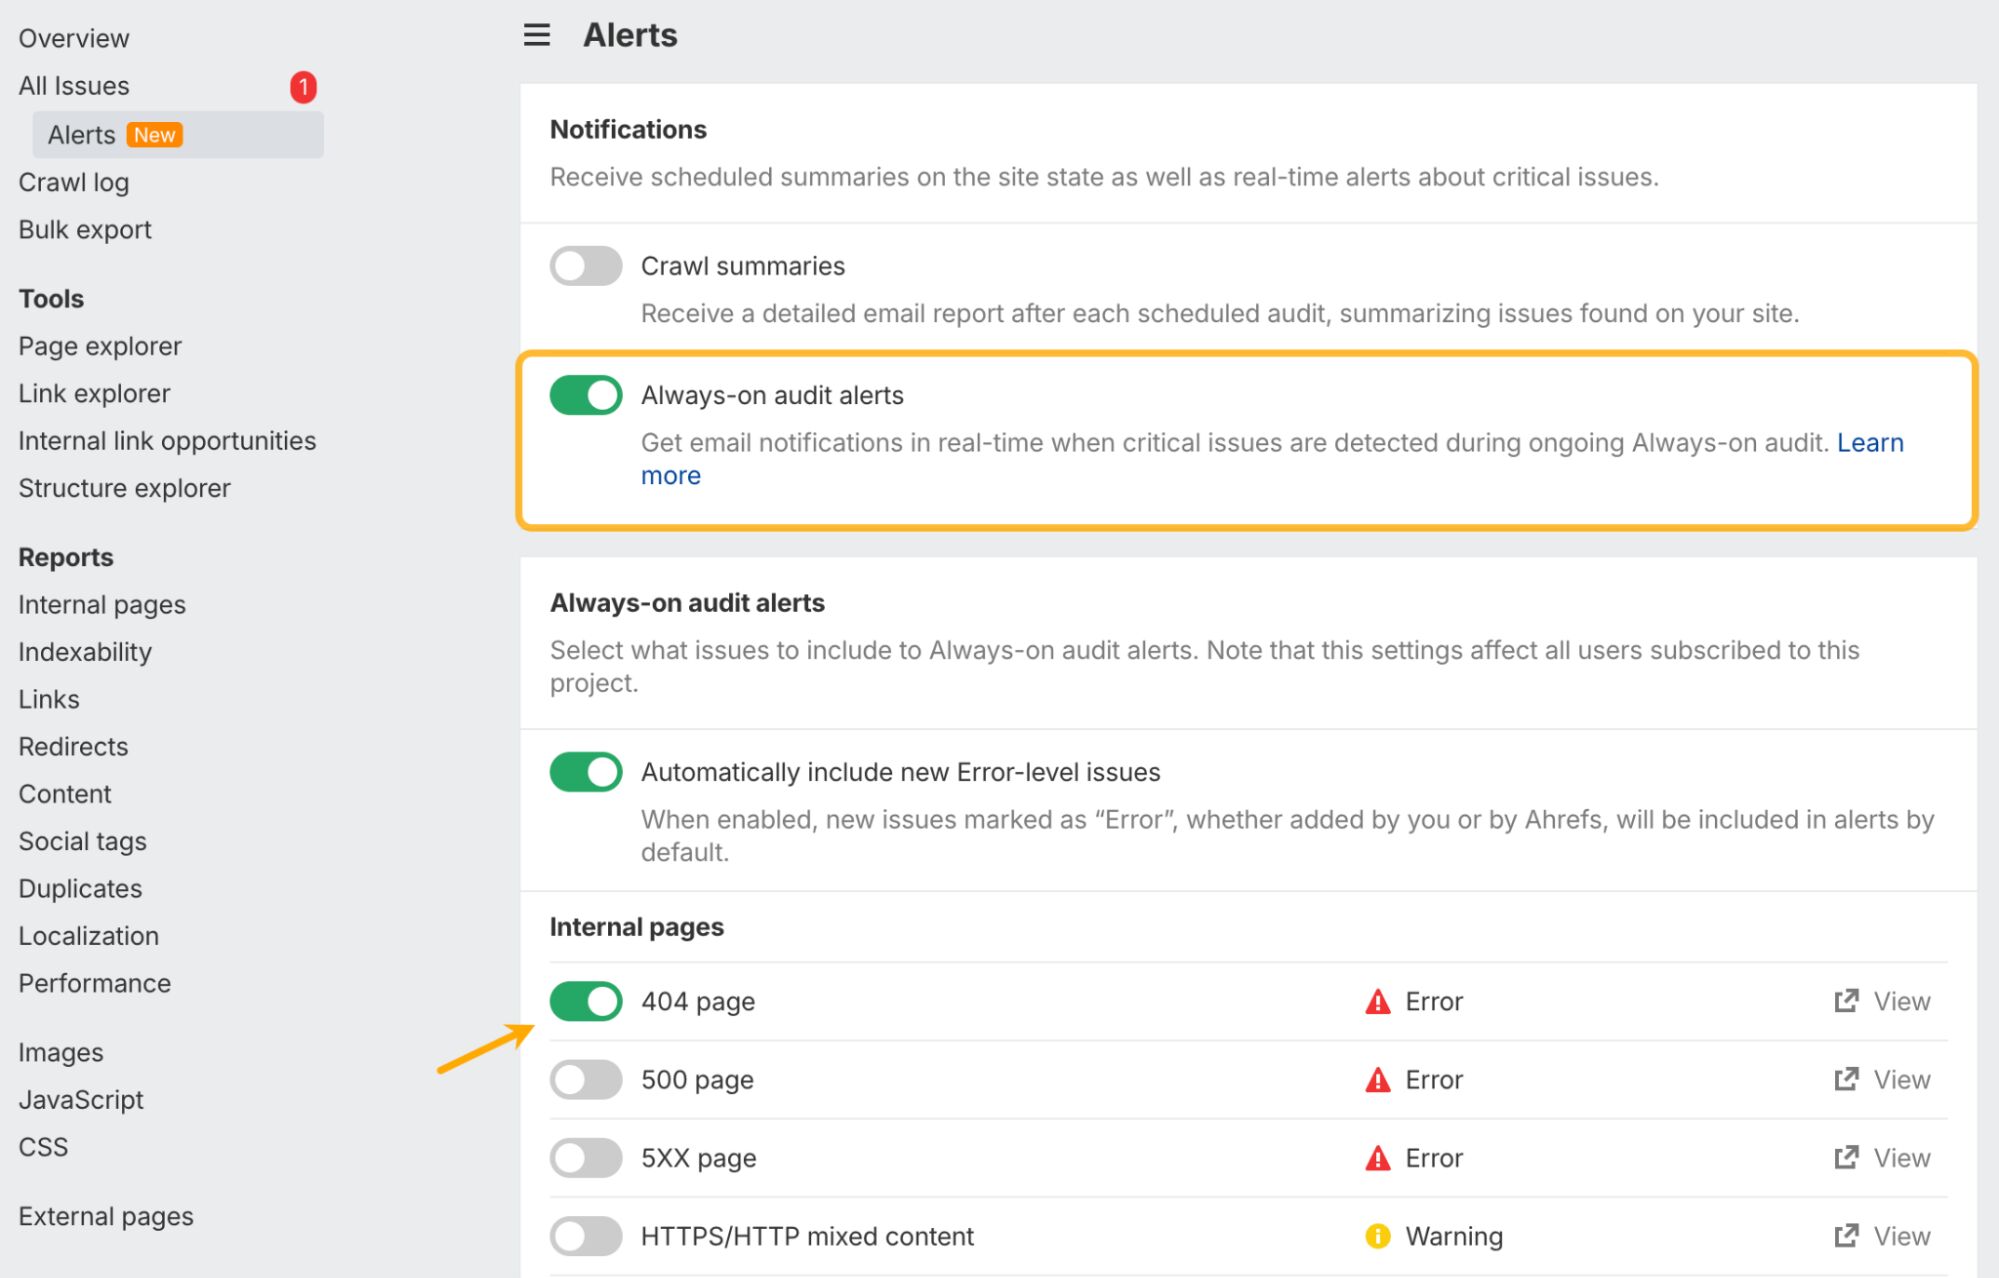Screen dimensions: 1999x1278
Task: Click the external link icon for 500 page
Action: [x=1846, y=1079]
